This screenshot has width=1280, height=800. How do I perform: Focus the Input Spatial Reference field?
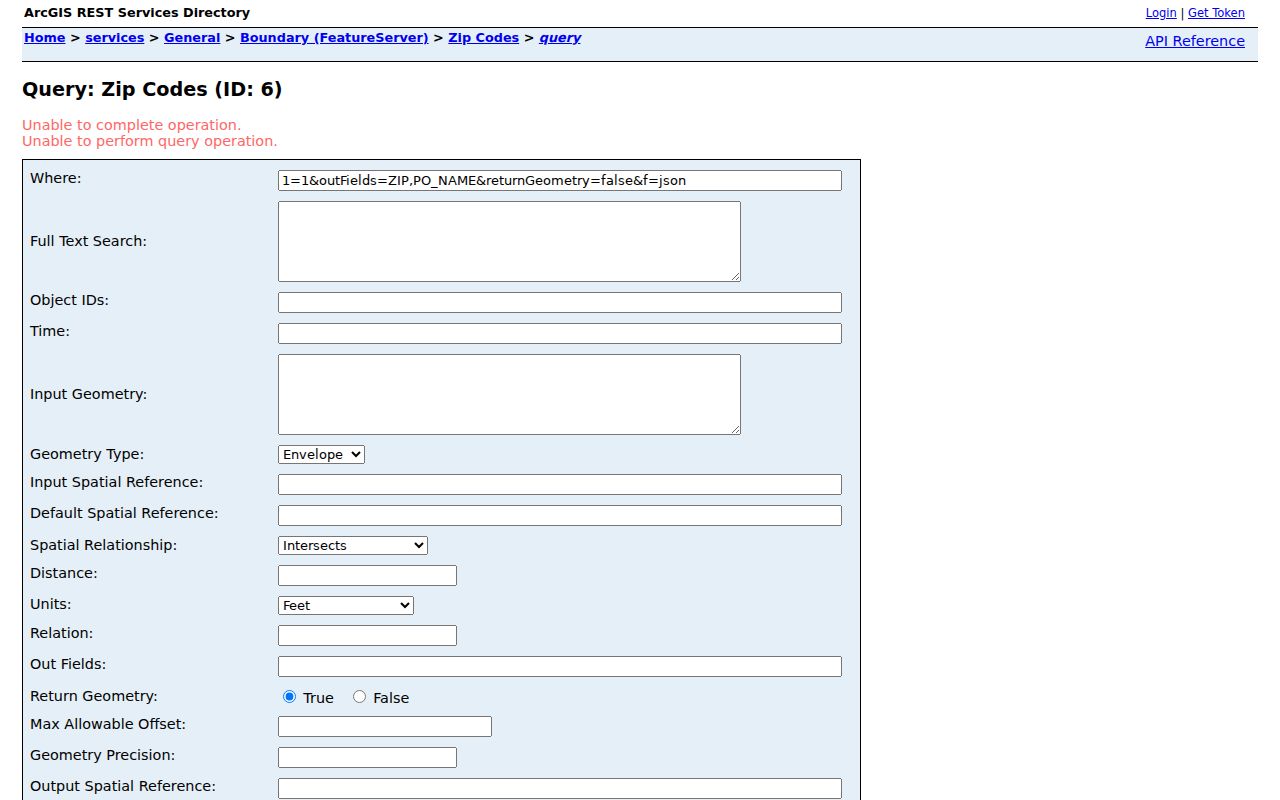pos(560,484)
